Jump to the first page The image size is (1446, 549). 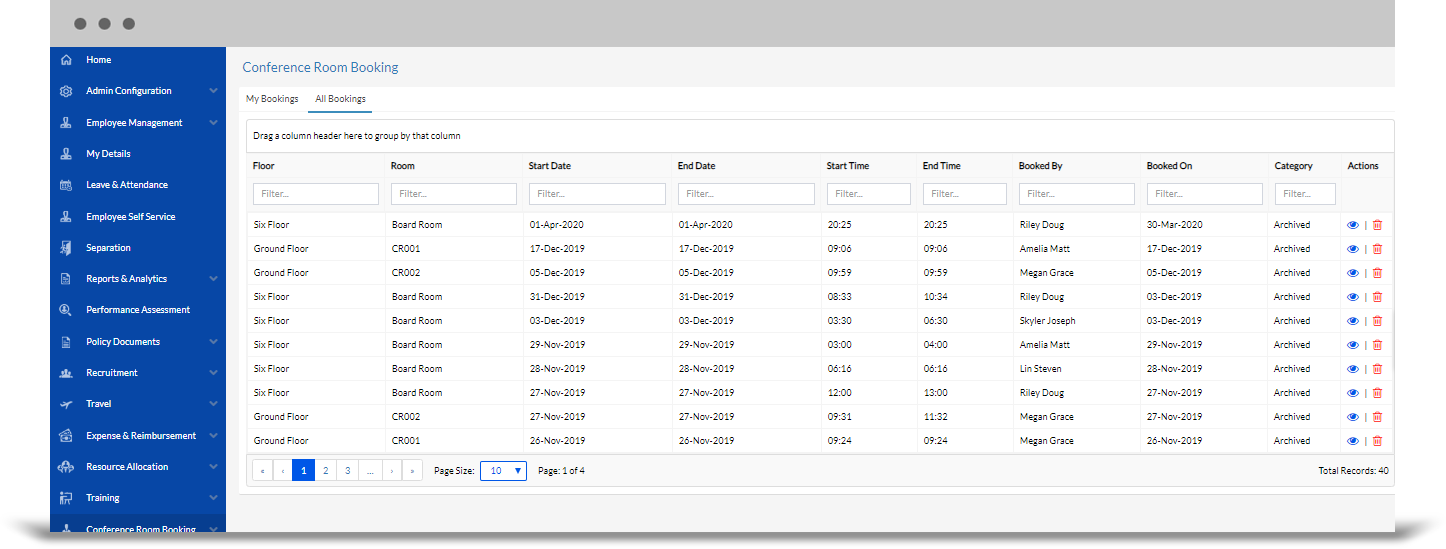[x=262, y=471]
